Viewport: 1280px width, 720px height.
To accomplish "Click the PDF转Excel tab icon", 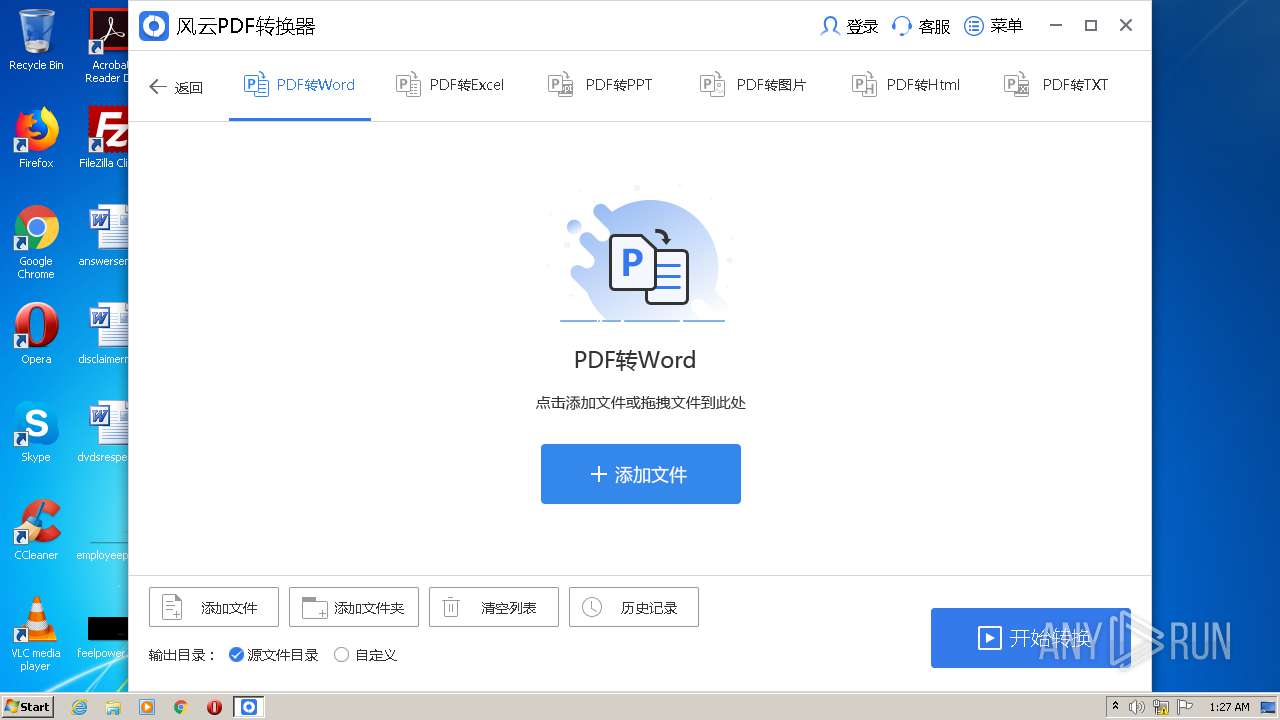I will pyautogui.click(x=408, y=85).
